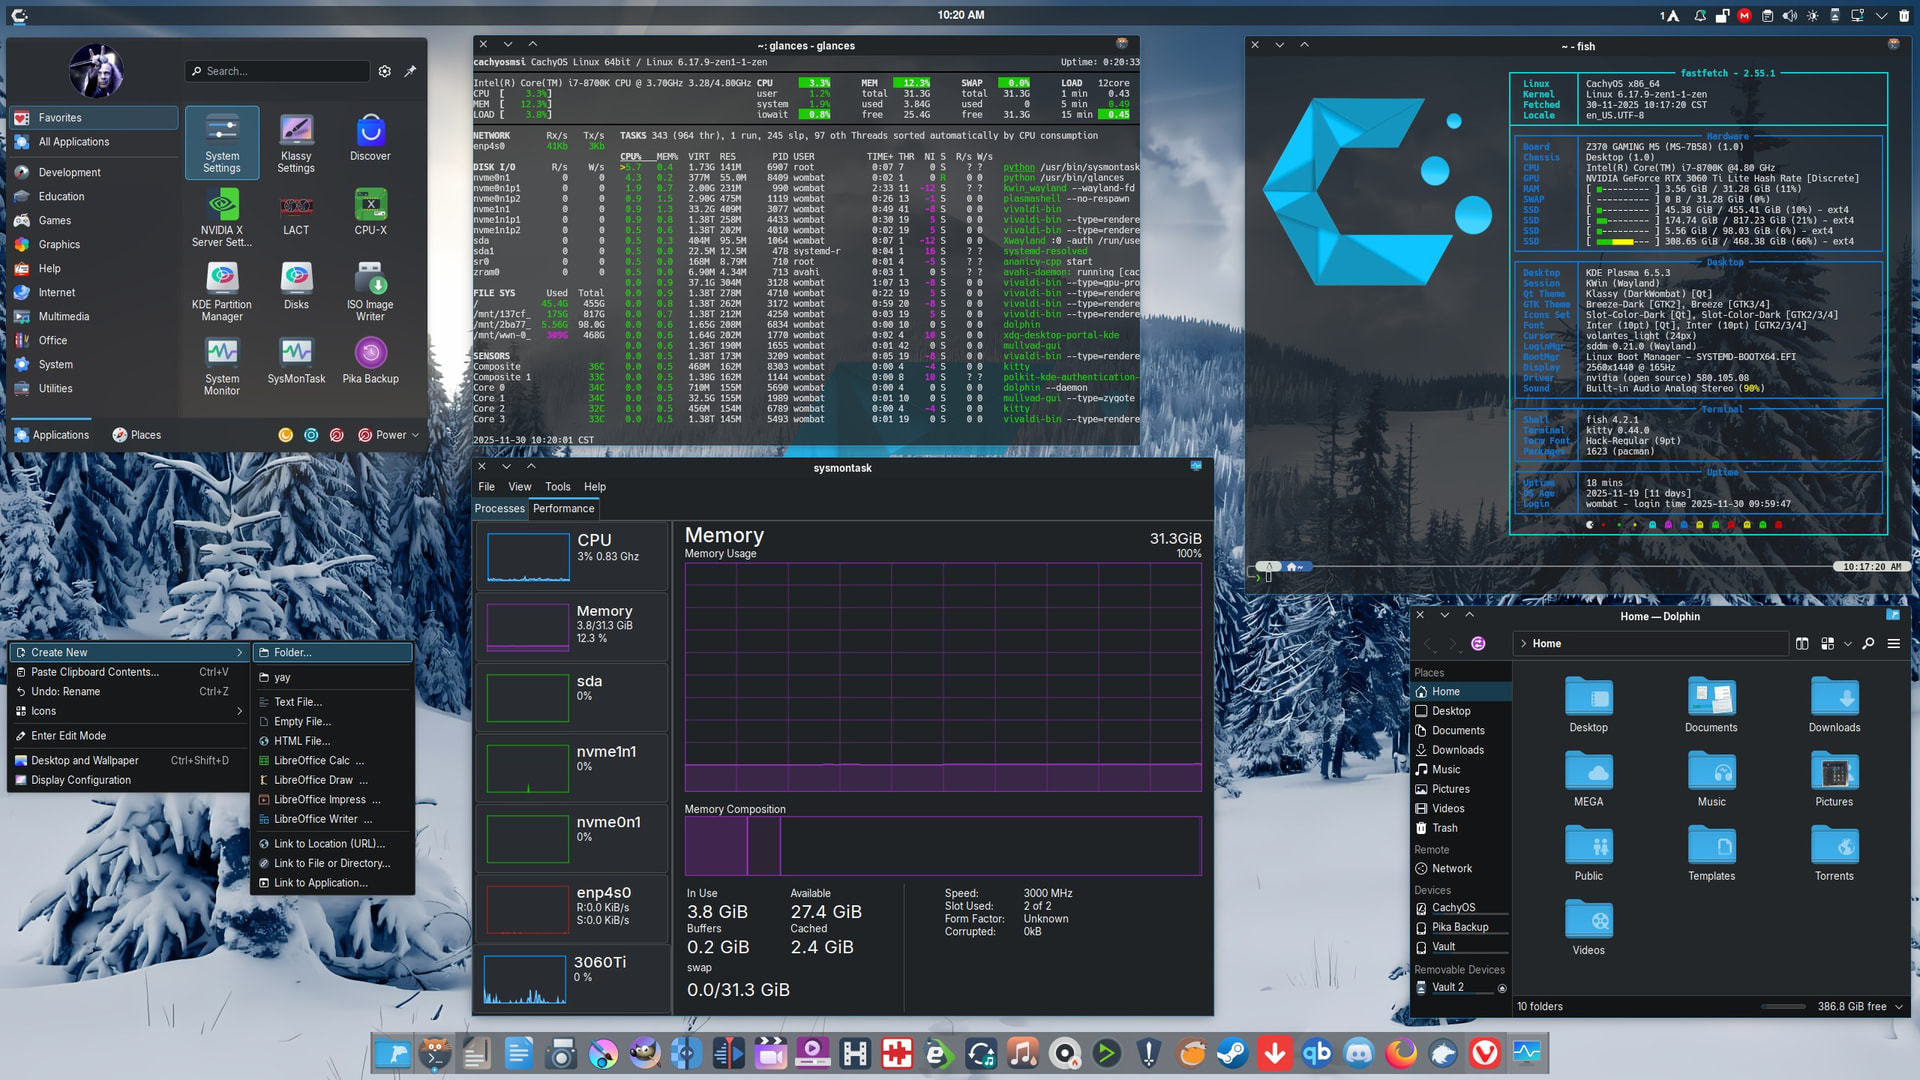The width and height of the screenshot is (1920, 1080).
Task: Click Places at launcher bottom
Action: click(x=136, y=435)
